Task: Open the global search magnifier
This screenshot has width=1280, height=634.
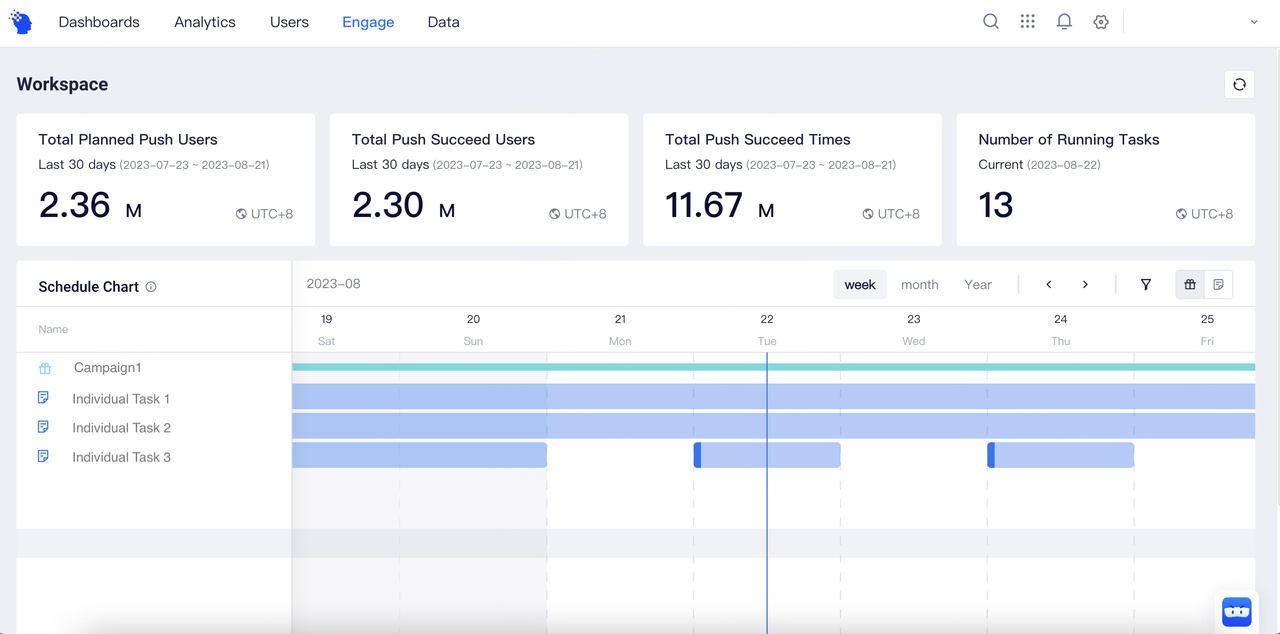Action: click(990, 21)
